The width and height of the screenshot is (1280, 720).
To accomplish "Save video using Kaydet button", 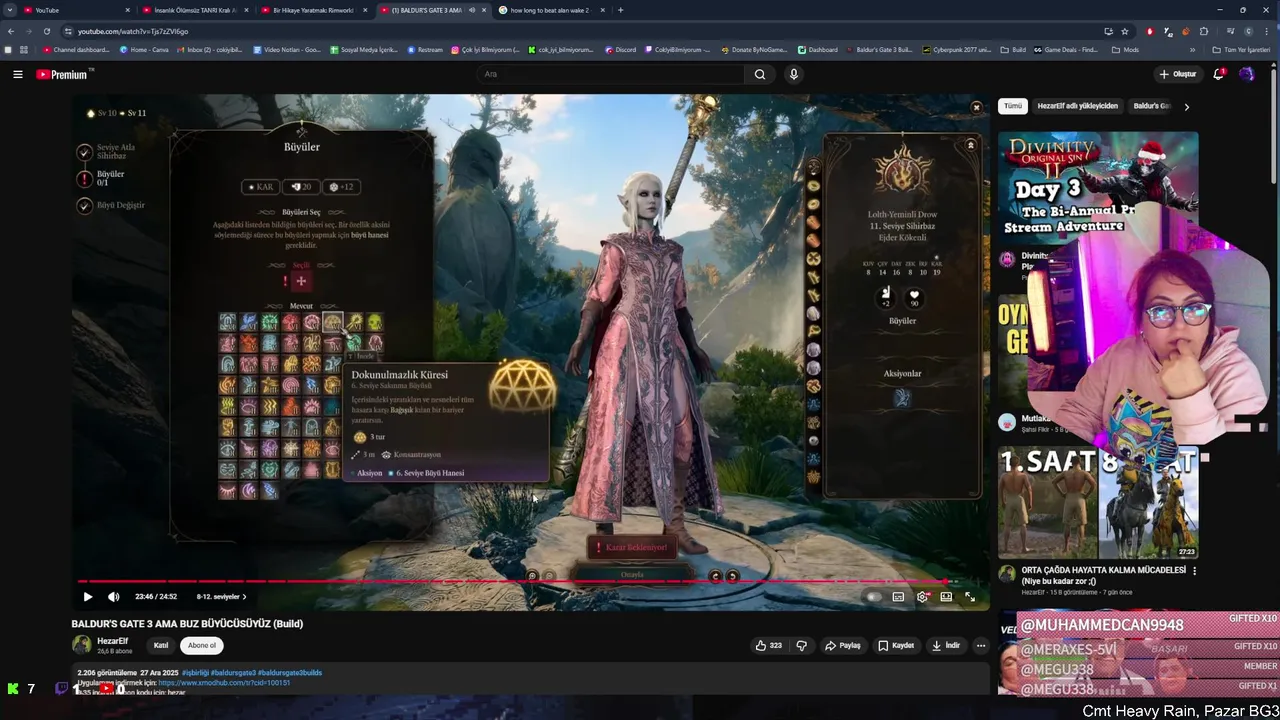I will [x=896, y=646].
